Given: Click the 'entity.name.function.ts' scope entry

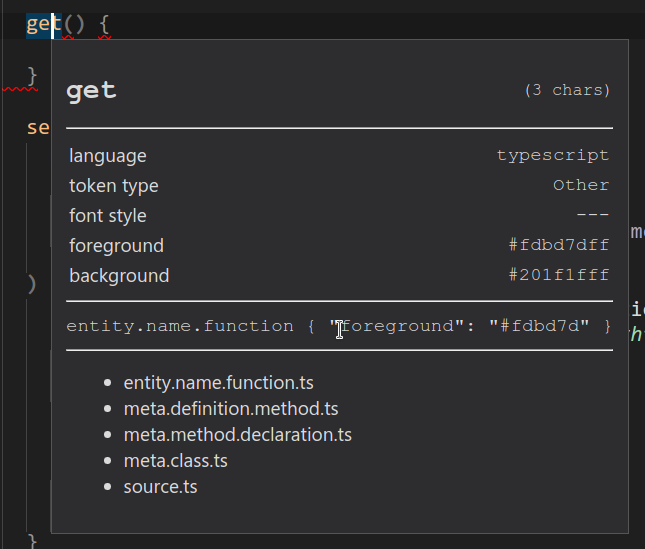Looking at the screenshot, I should click(x=218, y=383).
